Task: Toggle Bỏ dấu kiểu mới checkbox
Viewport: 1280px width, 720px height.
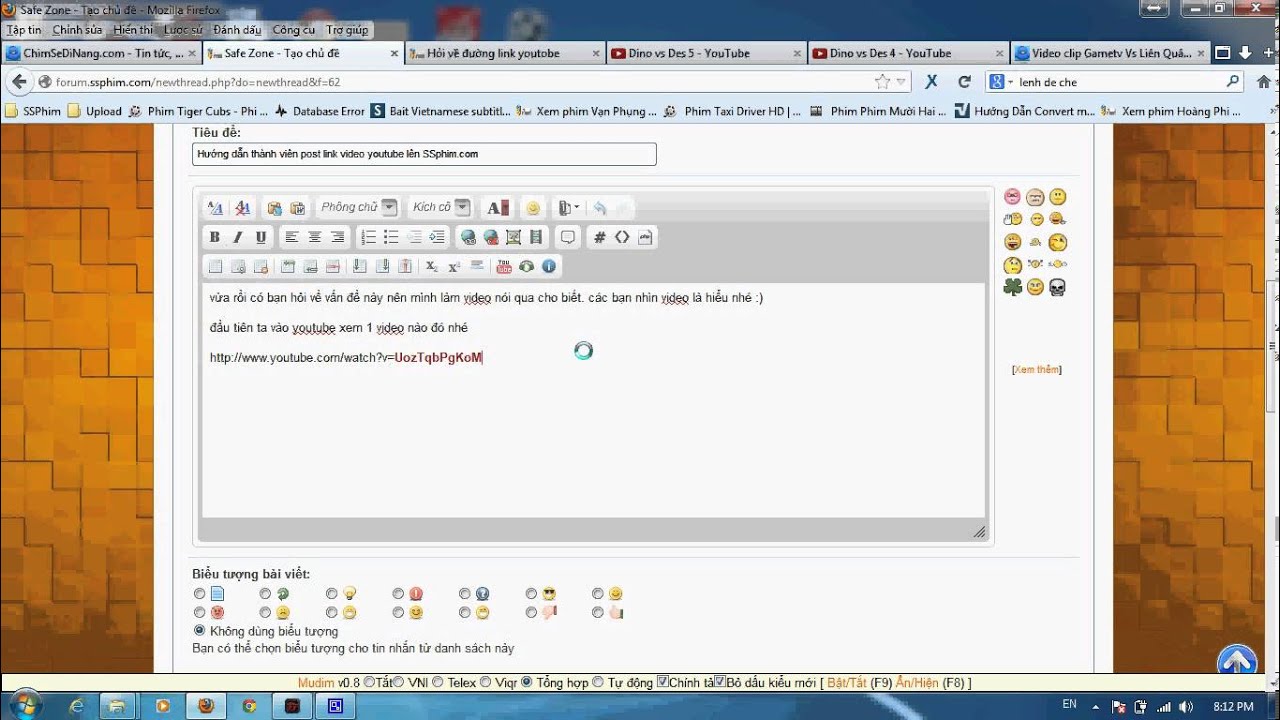Action: 720,682
